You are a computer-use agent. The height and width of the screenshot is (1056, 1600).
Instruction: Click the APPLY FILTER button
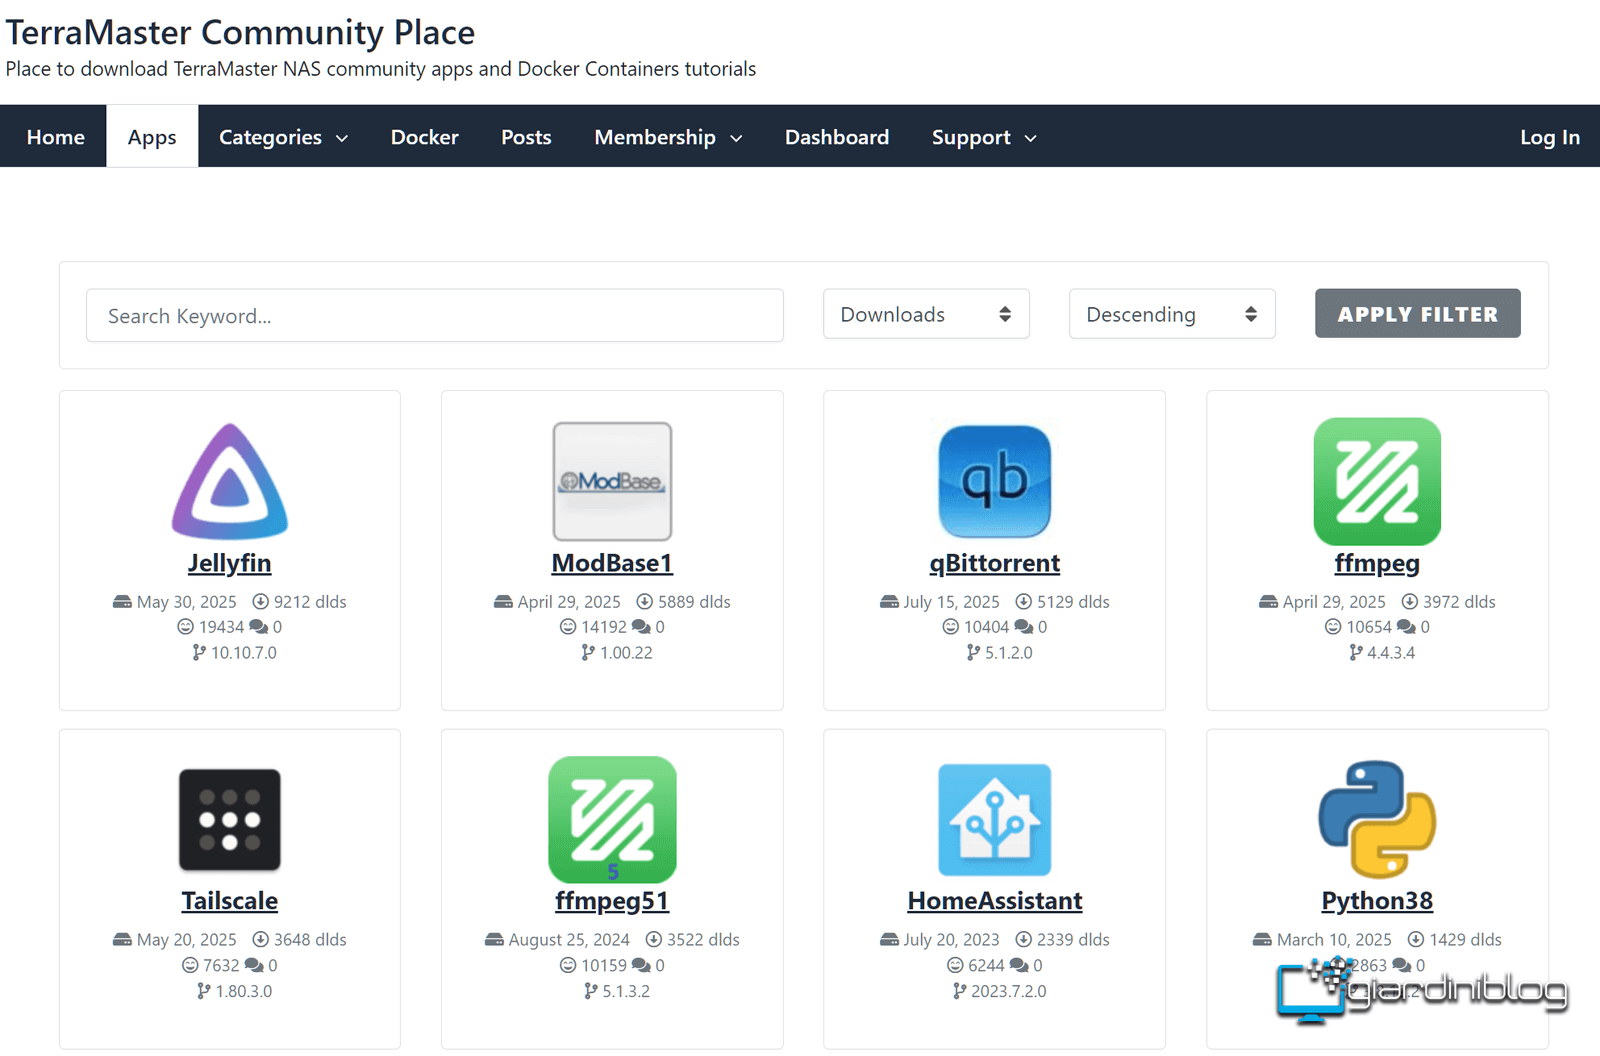[x=1417, y=314]
